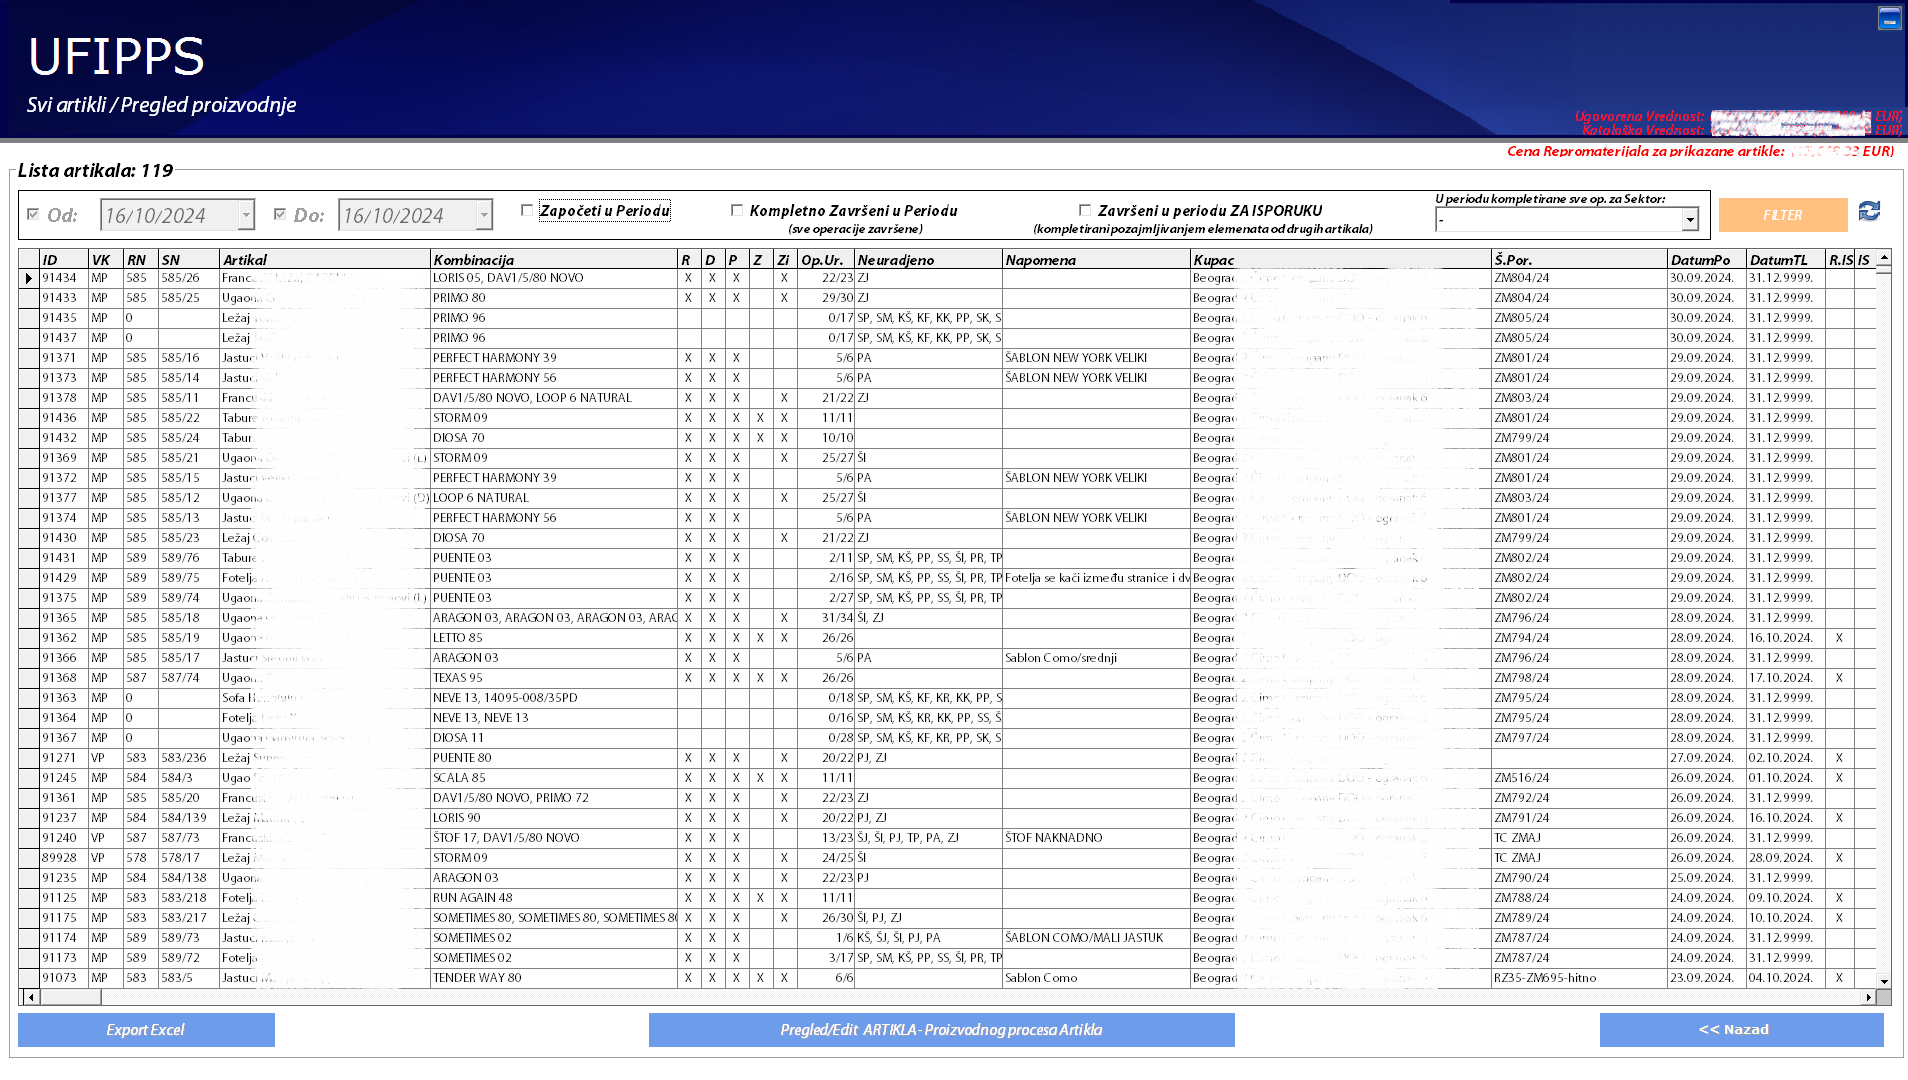Viewport: 1908px width, 1080px height.
Task: Sort by Artikal column header
Action: (325, 260)
